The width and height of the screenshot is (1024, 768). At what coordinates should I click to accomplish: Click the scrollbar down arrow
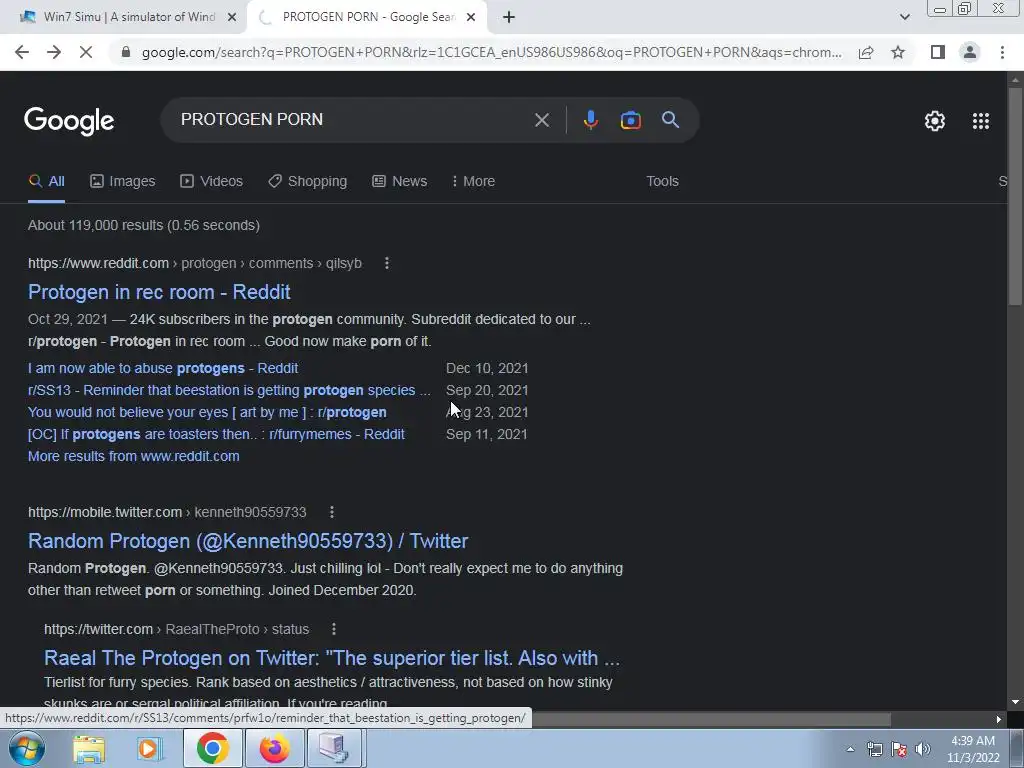click(1015, 702)
